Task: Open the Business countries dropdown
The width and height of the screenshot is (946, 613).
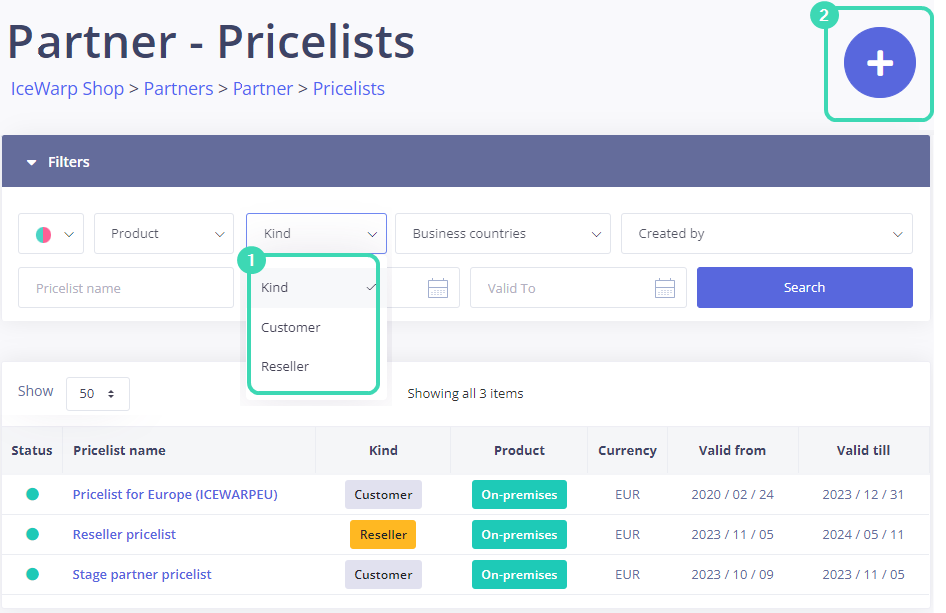Action: [502, 234]
